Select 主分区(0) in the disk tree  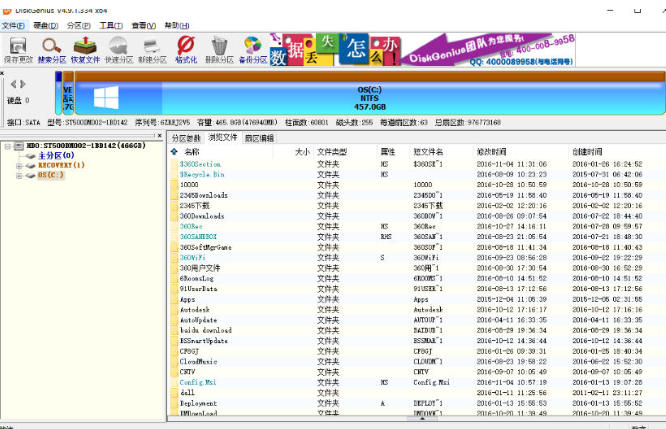click(x=56, y=156)
